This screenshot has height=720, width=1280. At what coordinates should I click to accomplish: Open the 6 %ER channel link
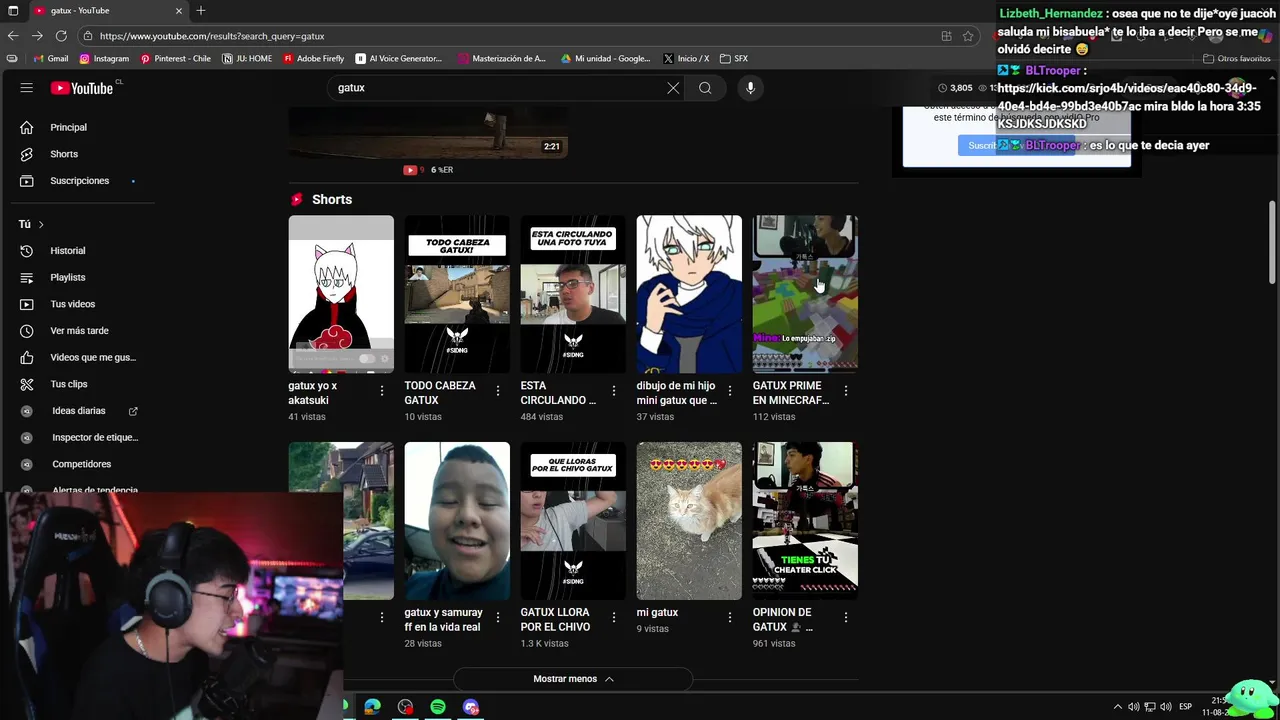coord(441,170)
